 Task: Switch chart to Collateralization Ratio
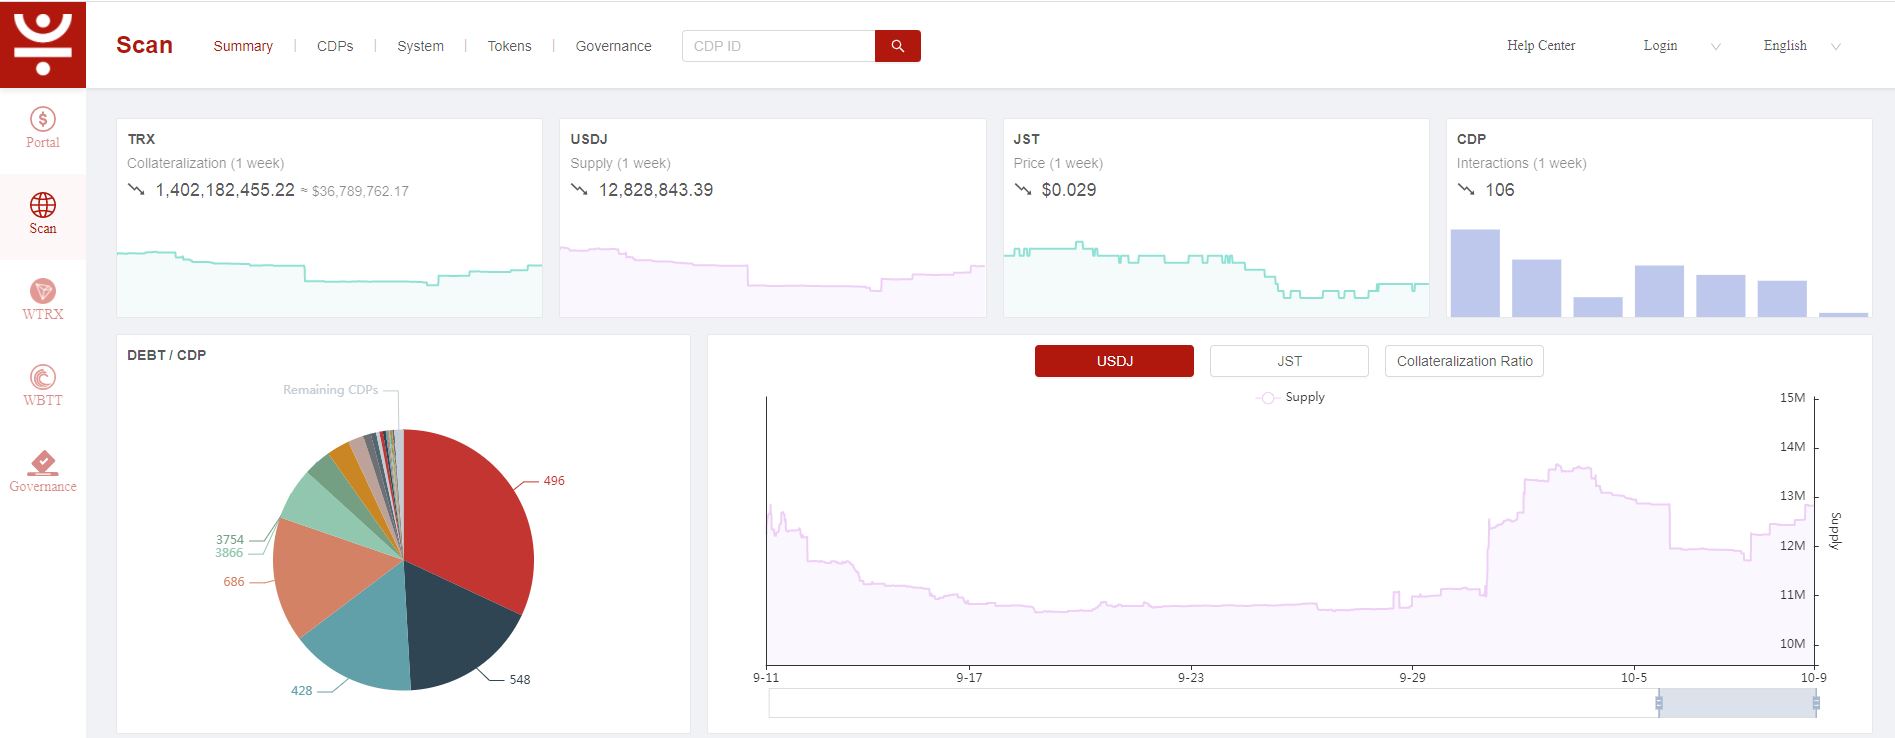1464,361
